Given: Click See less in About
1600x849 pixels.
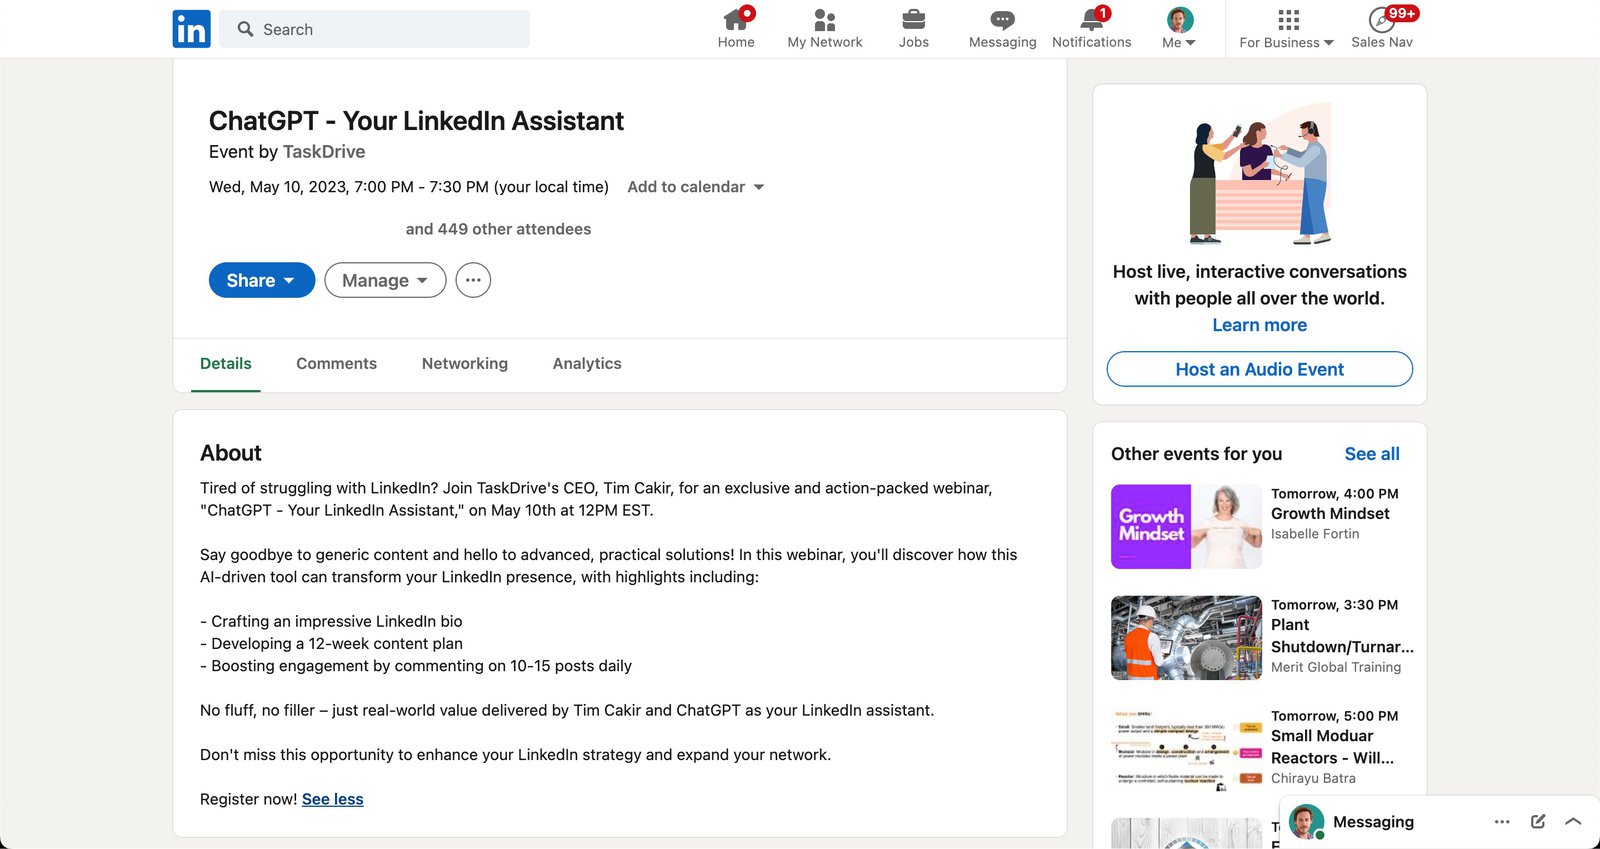Looking at the screenshot, I should pos(333,799).
